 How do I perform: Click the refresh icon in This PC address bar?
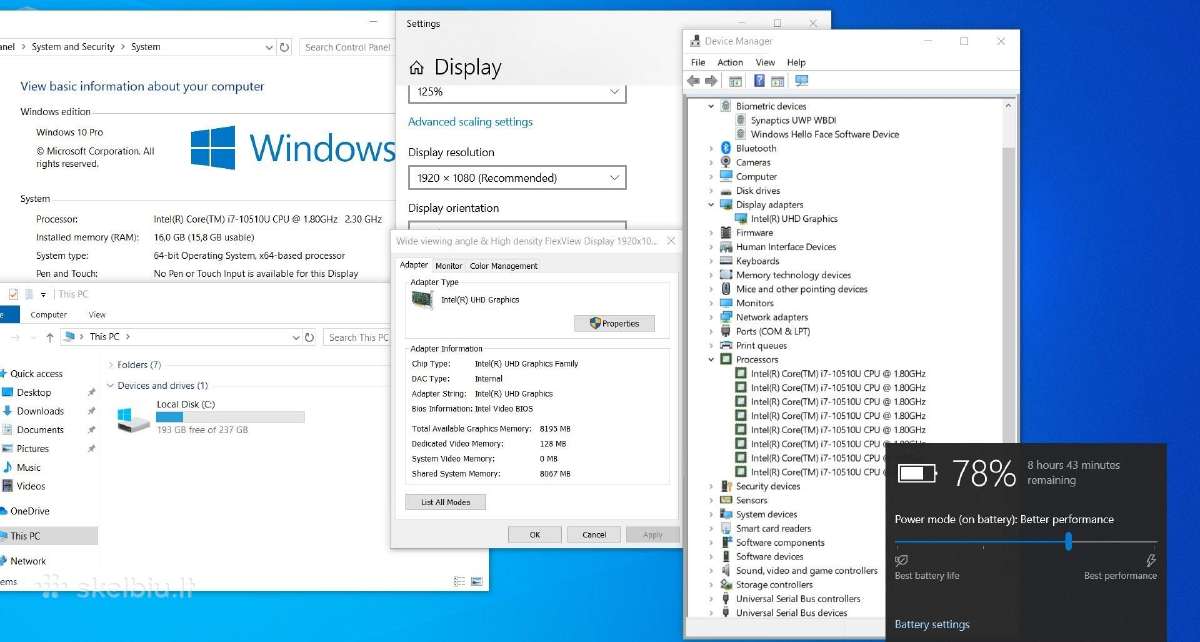(x=310, y=337)
